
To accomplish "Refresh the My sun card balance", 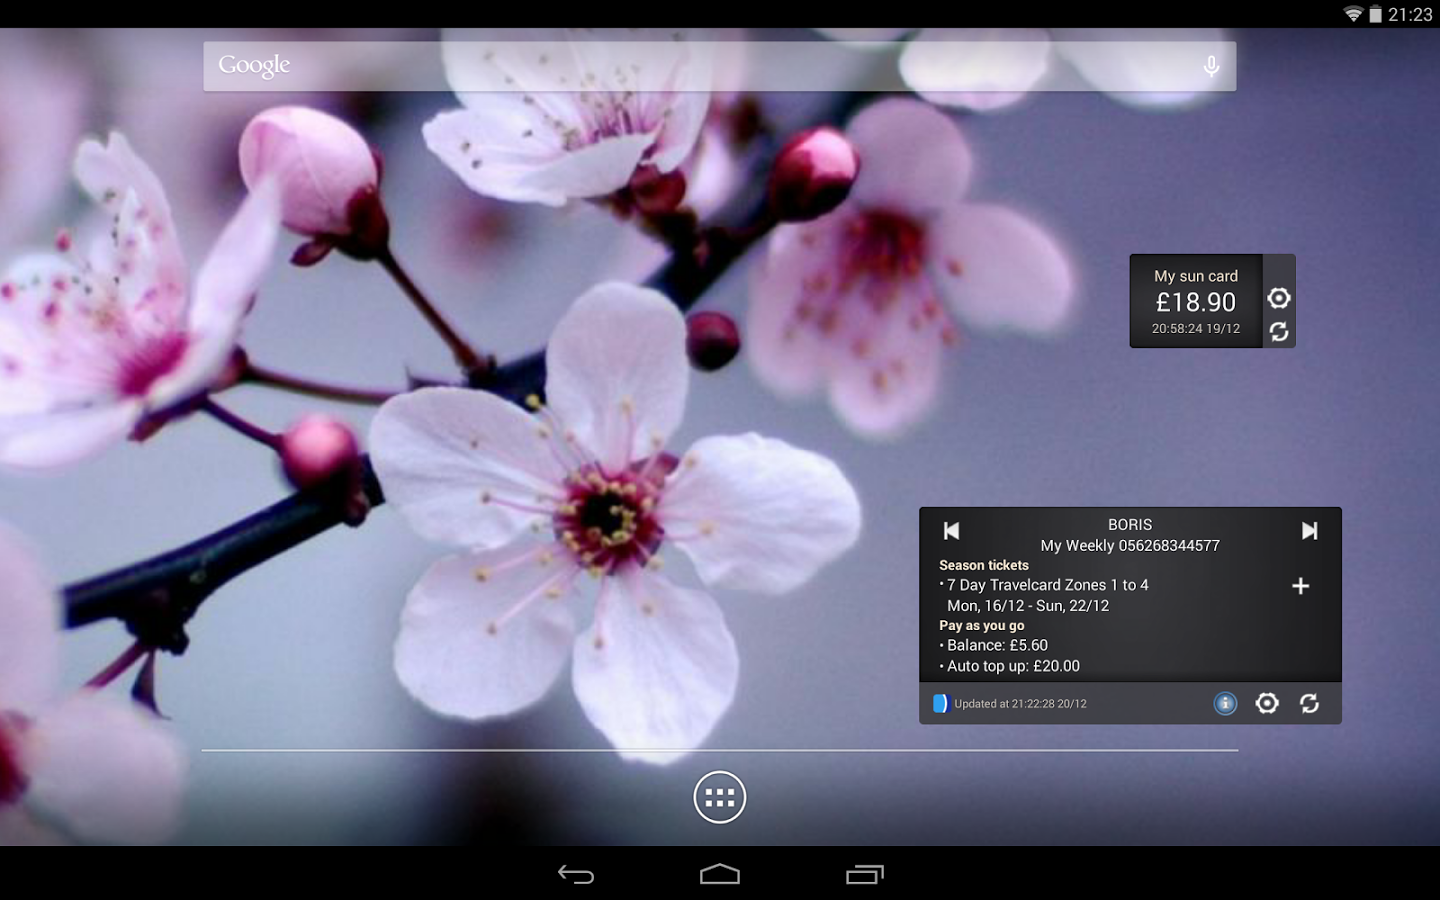I will pyautogui.click(x=1279, y=332).
